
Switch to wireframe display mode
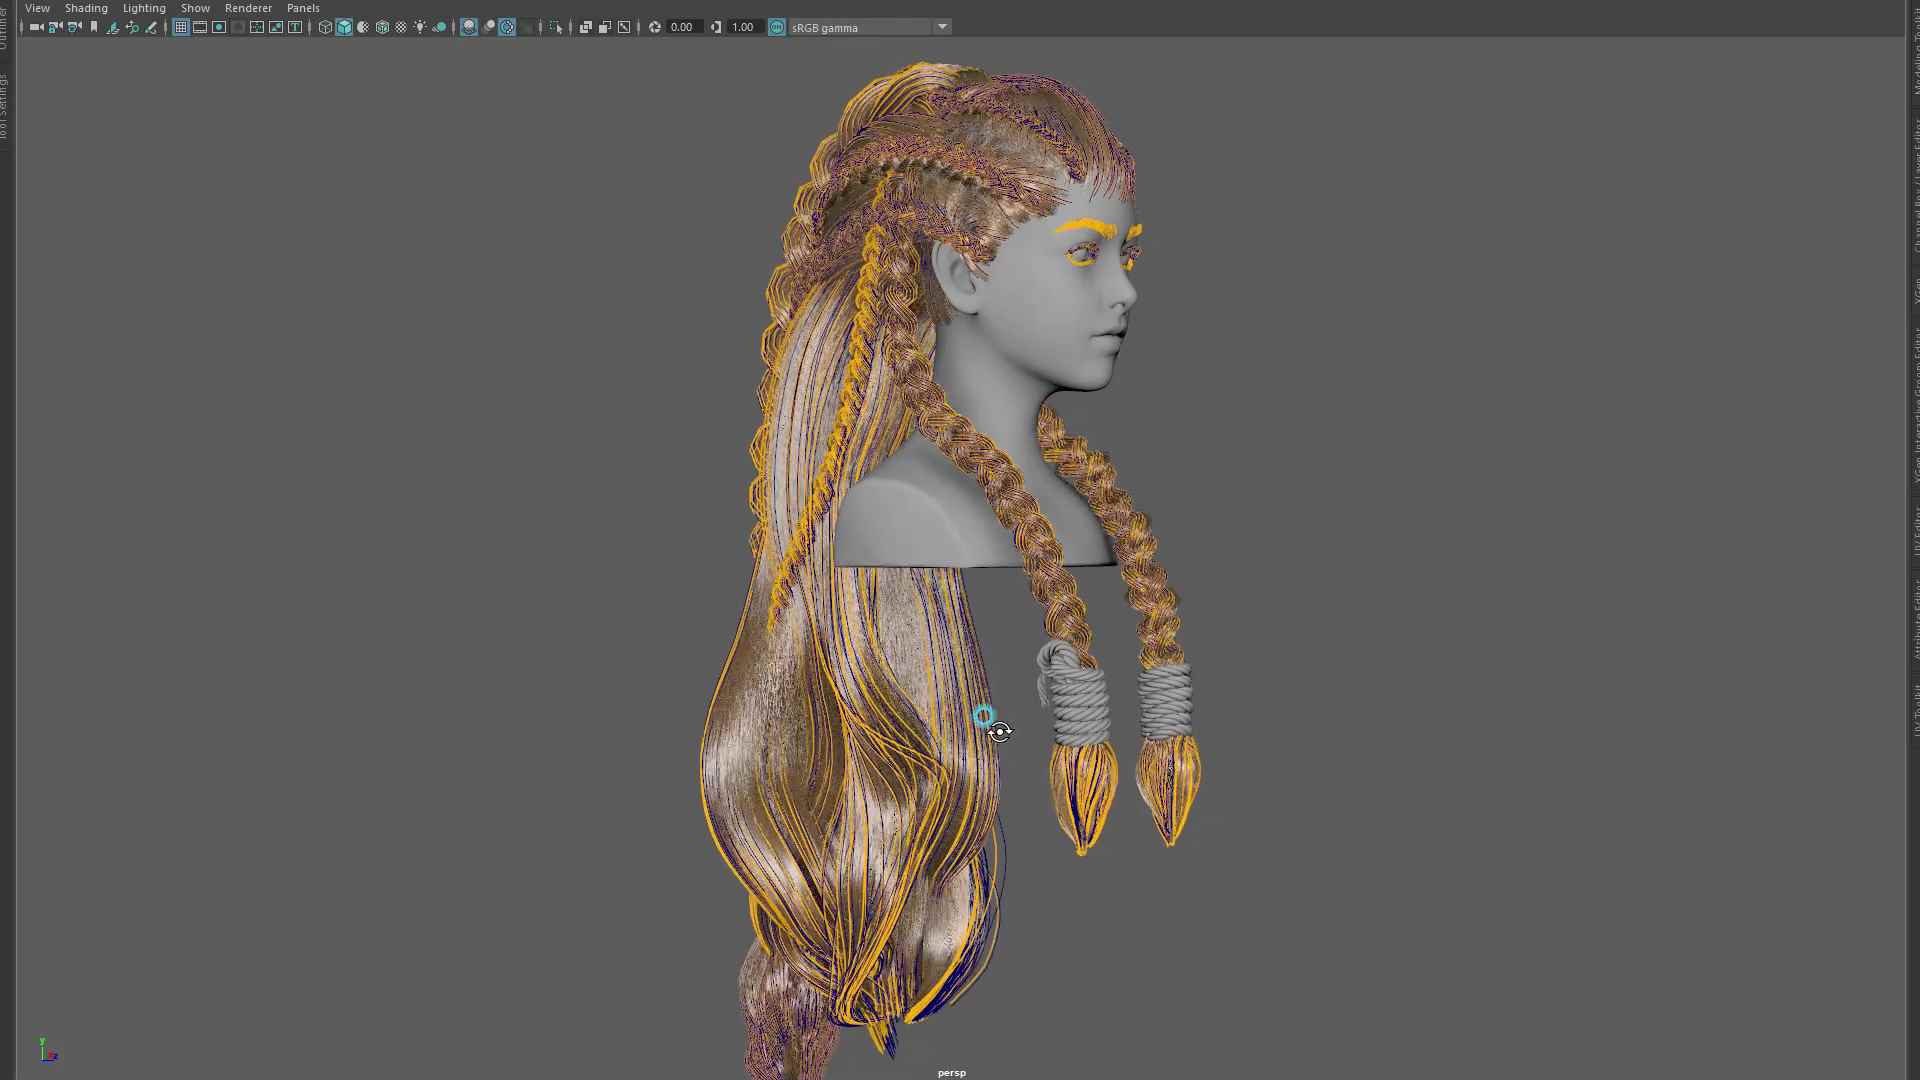[325, 27]
